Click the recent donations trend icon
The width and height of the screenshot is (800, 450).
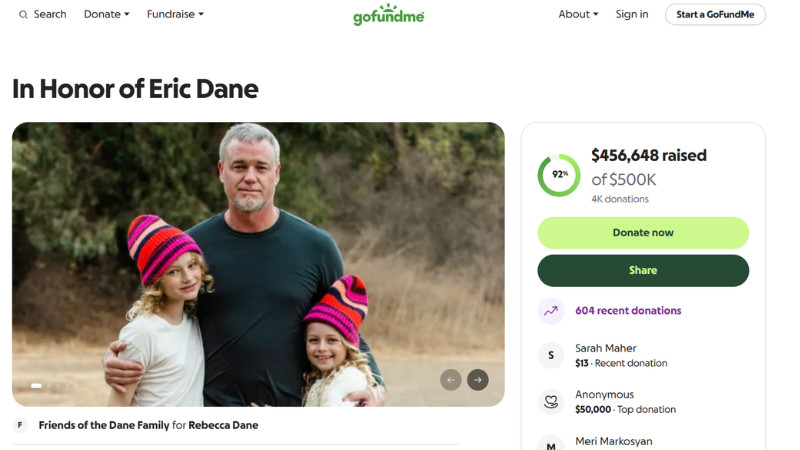551,311
